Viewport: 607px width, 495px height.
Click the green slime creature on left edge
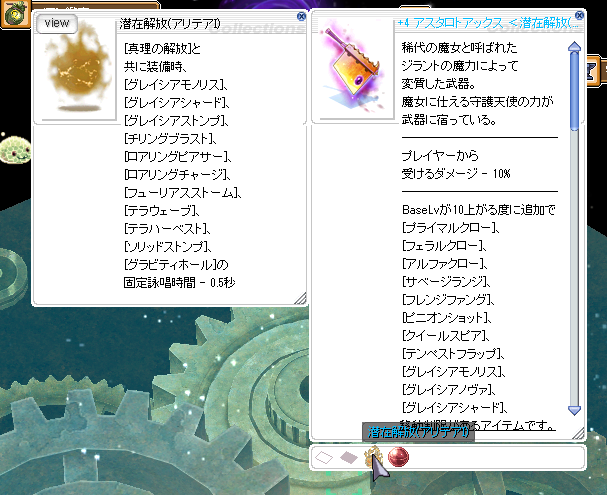14,151
